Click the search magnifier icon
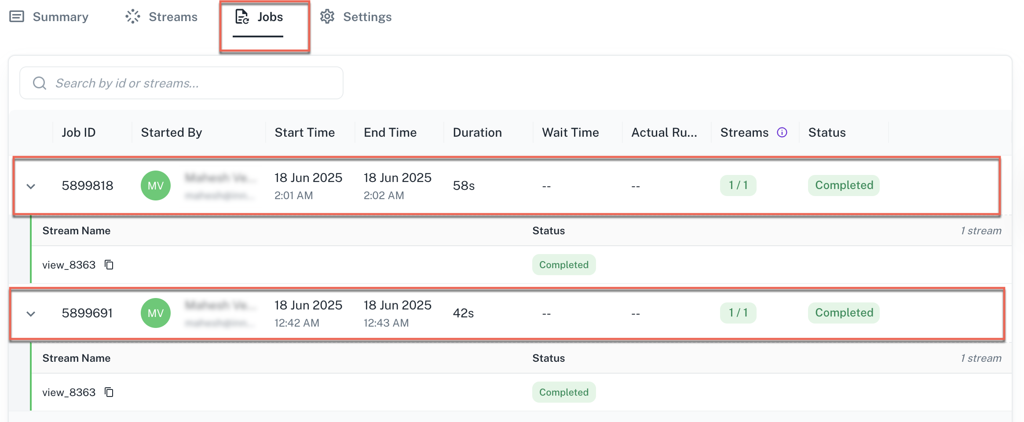The width and height of the screenshot is (1024, 422). (40, 83)
